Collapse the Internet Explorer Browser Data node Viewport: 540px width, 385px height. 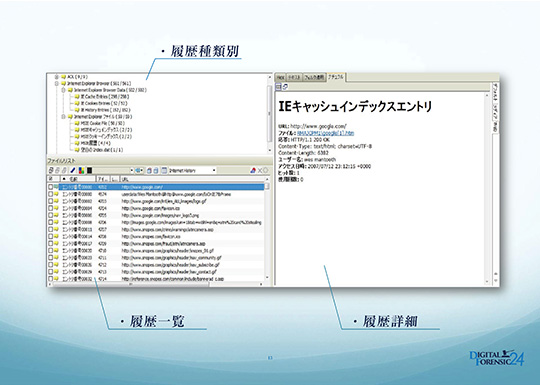click(x=63, y=90)
